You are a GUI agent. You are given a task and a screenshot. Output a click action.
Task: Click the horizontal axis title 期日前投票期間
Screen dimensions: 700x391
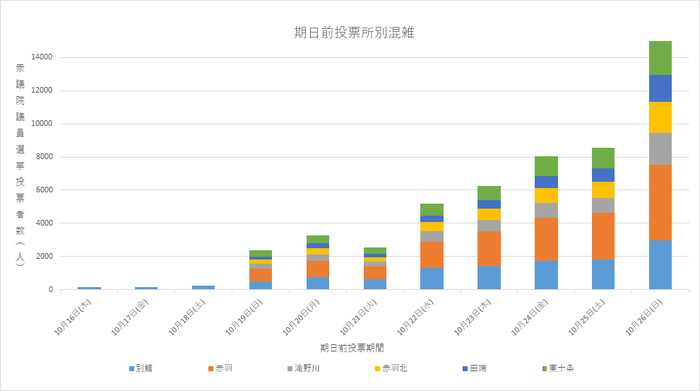tap(352, 348)
